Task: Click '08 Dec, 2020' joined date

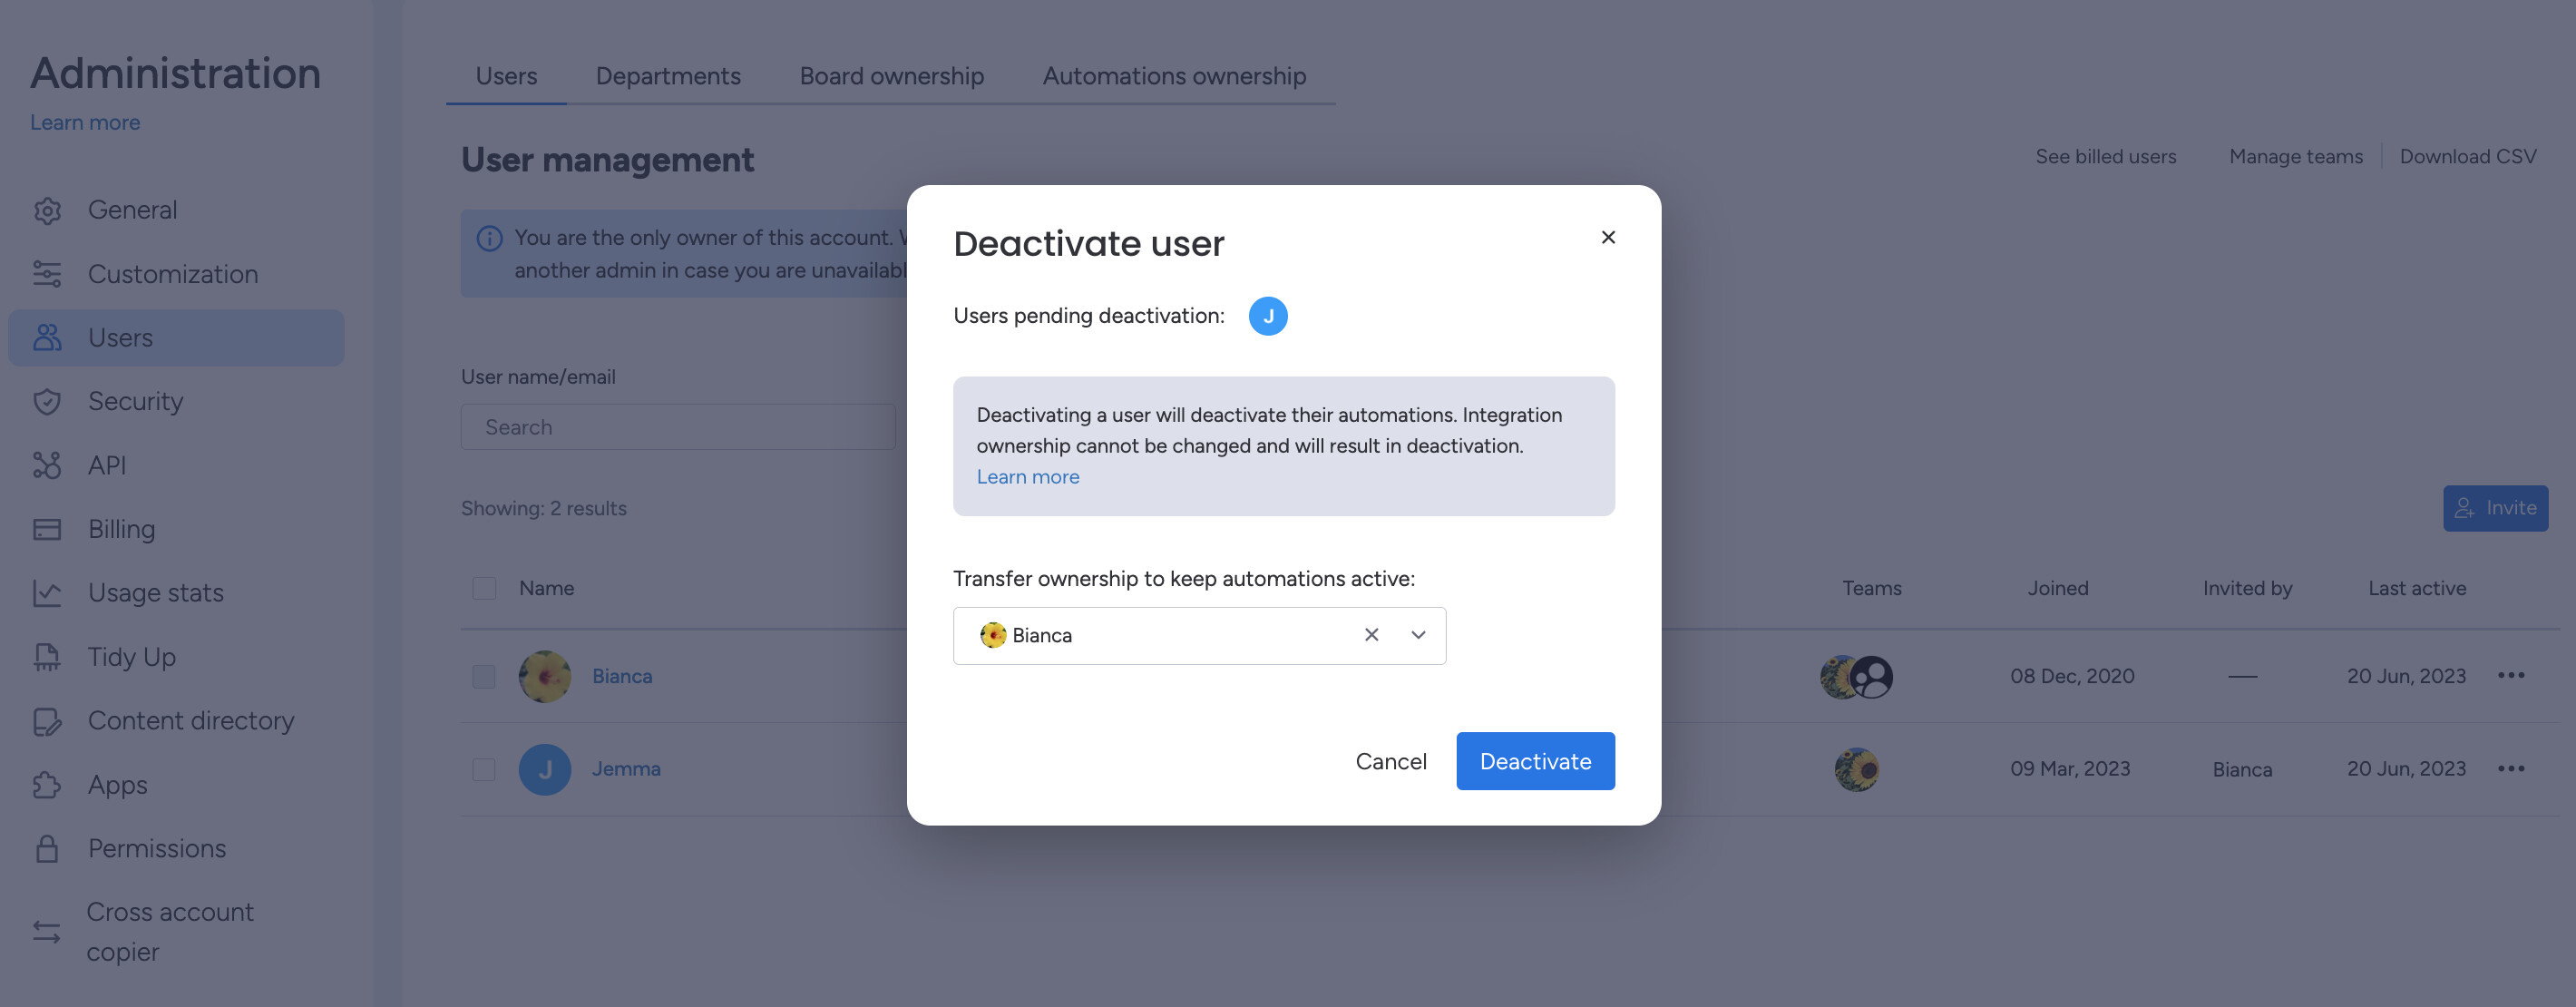Action: tap(2072, 677)
